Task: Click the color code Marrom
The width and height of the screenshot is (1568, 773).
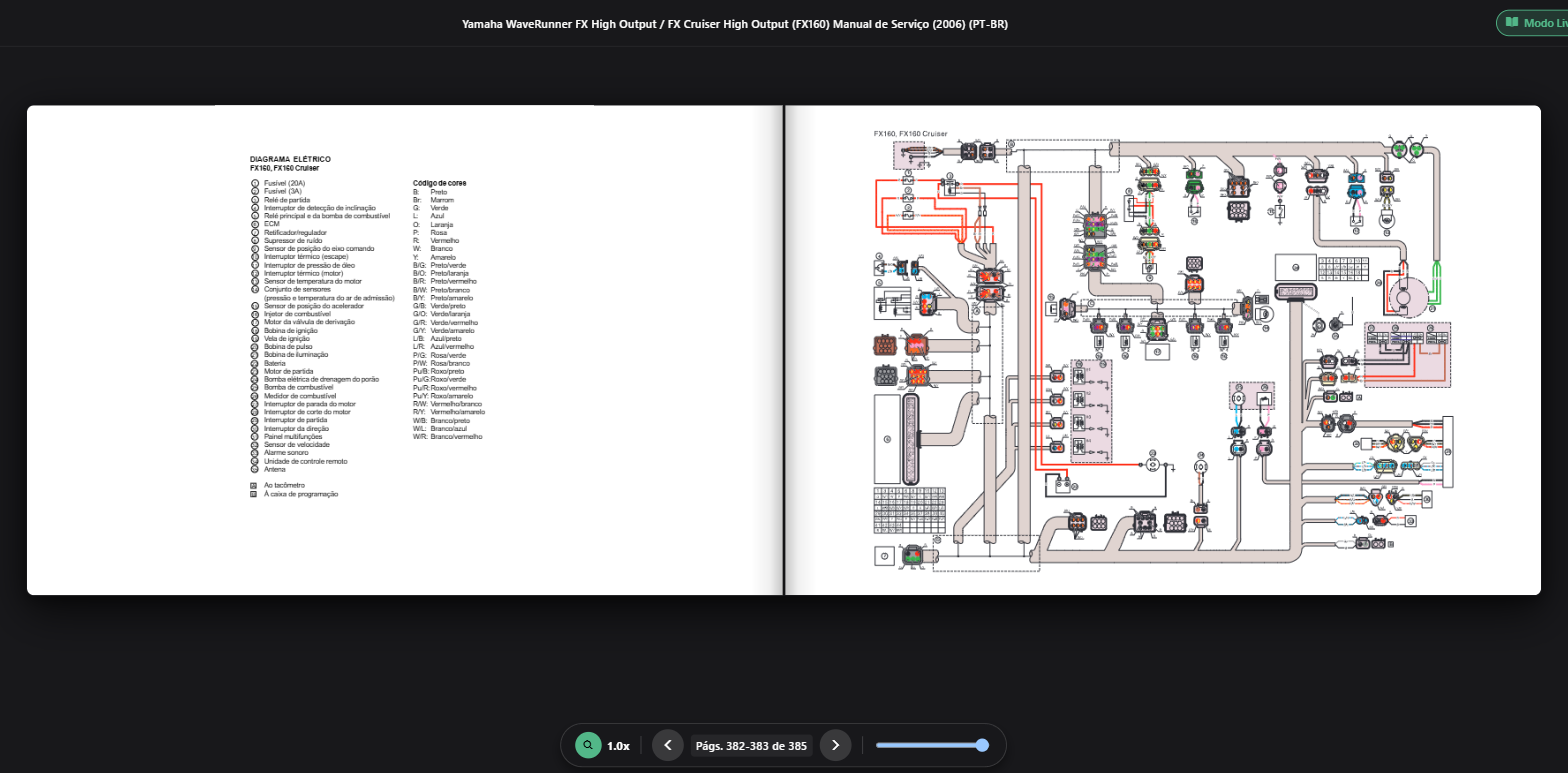Action: [442, 200]
